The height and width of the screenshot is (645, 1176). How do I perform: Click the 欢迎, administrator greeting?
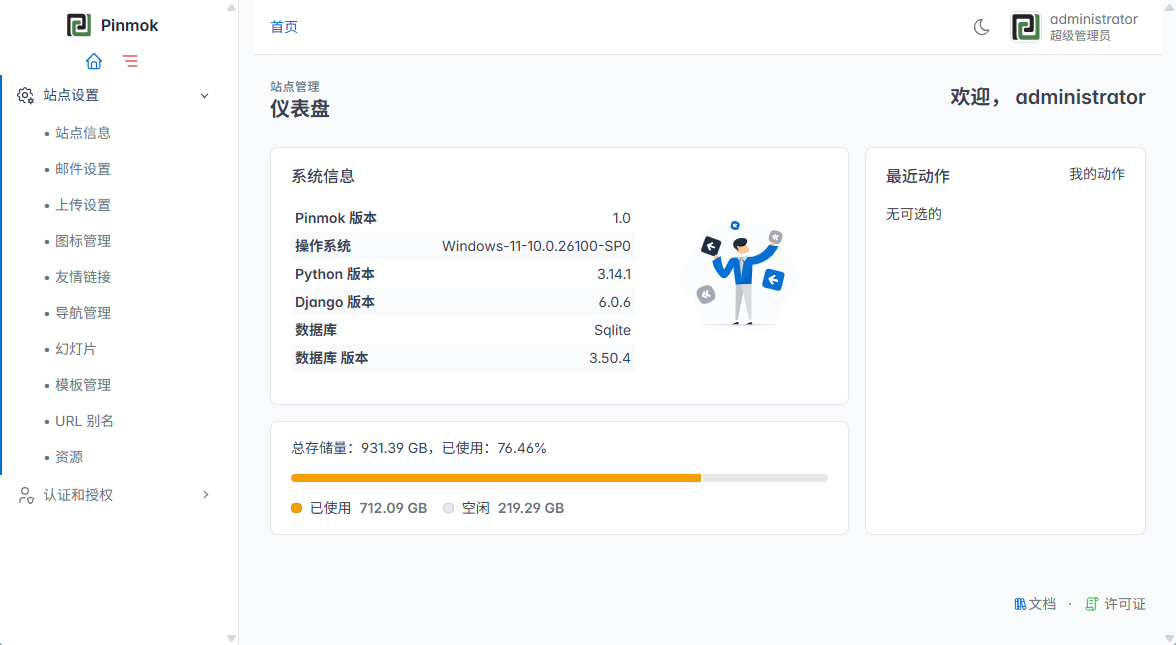click(x=1048, y=98)
